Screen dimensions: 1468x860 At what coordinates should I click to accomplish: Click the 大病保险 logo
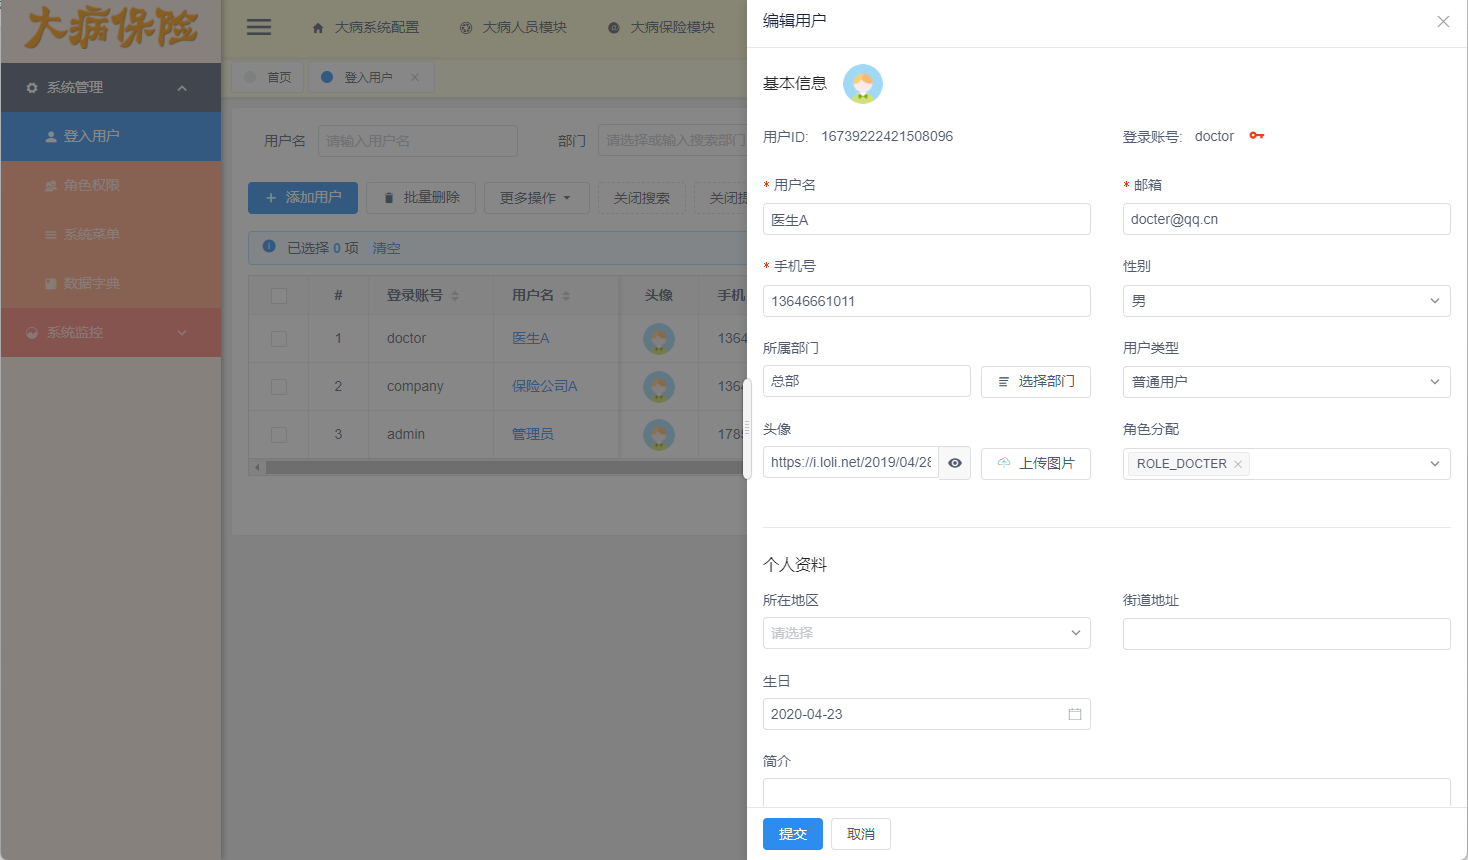[110, 31]
